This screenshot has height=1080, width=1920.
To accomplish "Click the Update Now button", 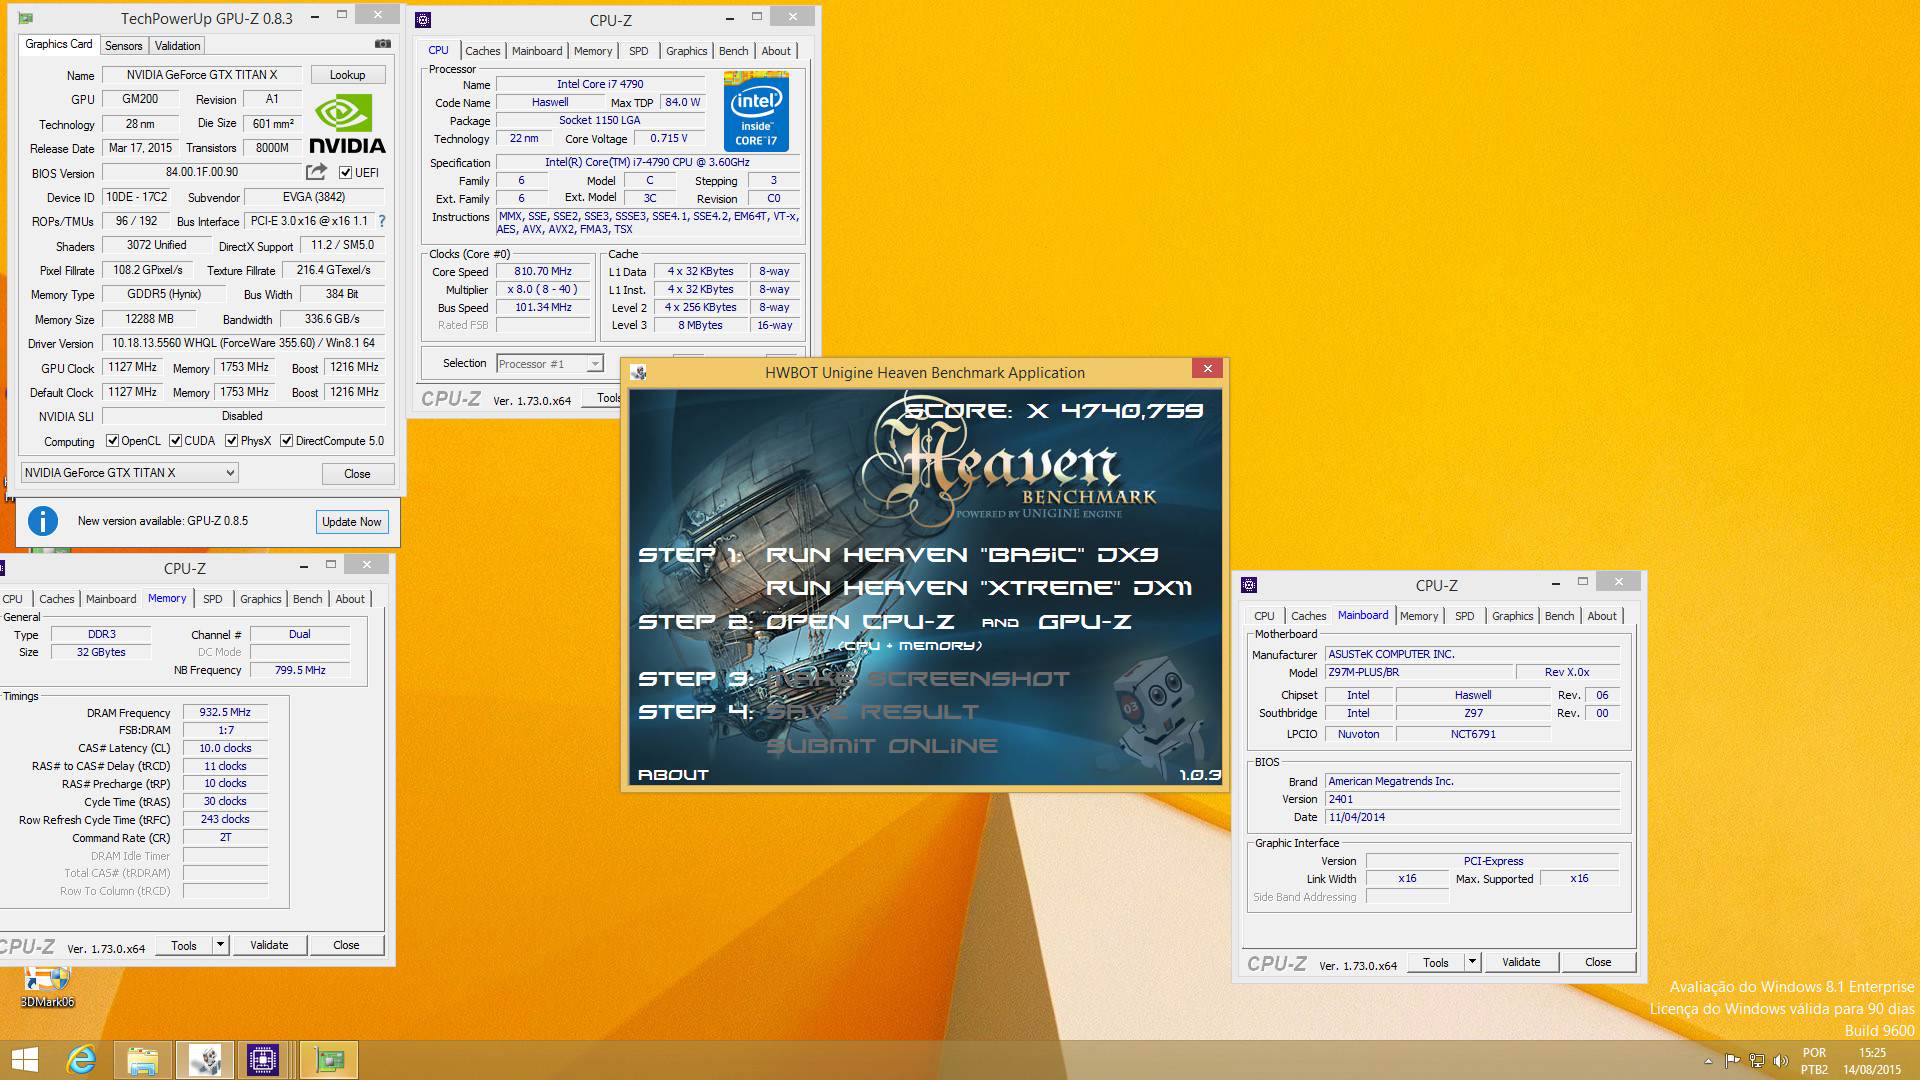I will pyautogui.click(x=351, y=522).
